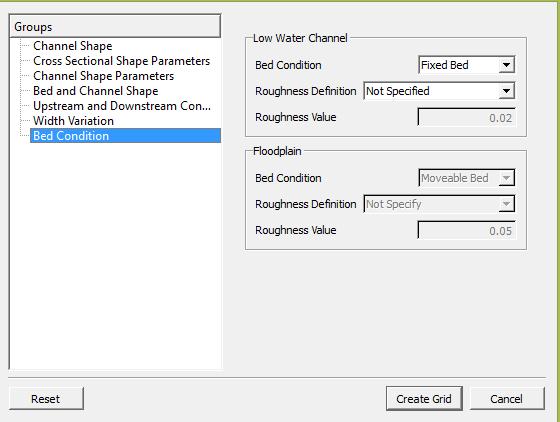Viewport: 560px width, 422px height.
Task: Open the Upstream and Downstream Con... group
Action: tap(122, 106)
